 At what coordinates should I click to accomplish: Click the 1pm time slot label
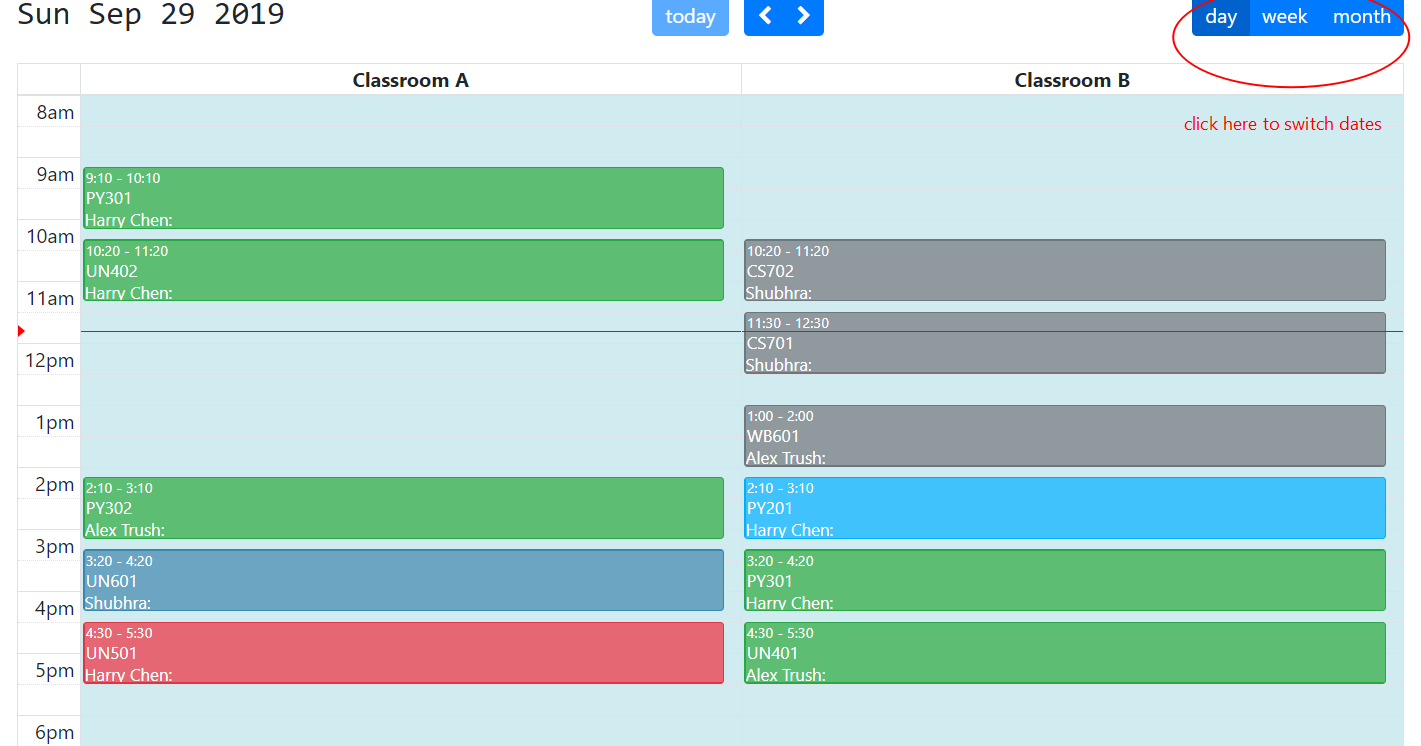55,422
